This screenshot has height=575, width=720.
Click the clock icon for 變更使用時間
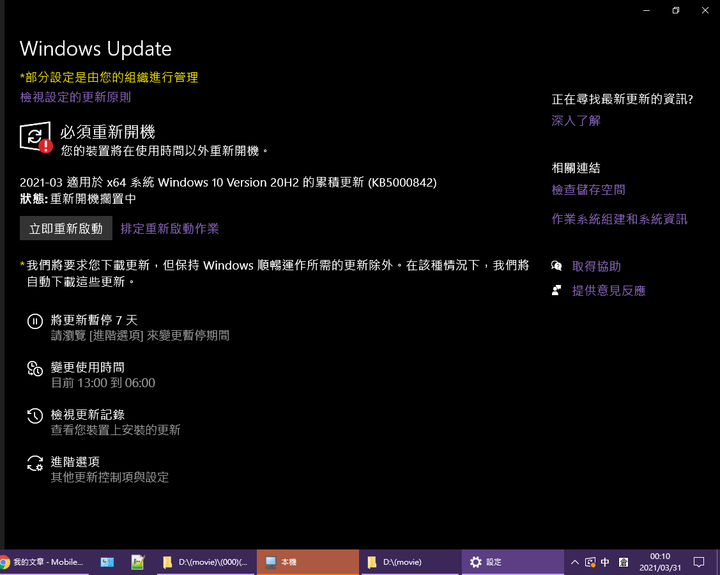point(35,368)
